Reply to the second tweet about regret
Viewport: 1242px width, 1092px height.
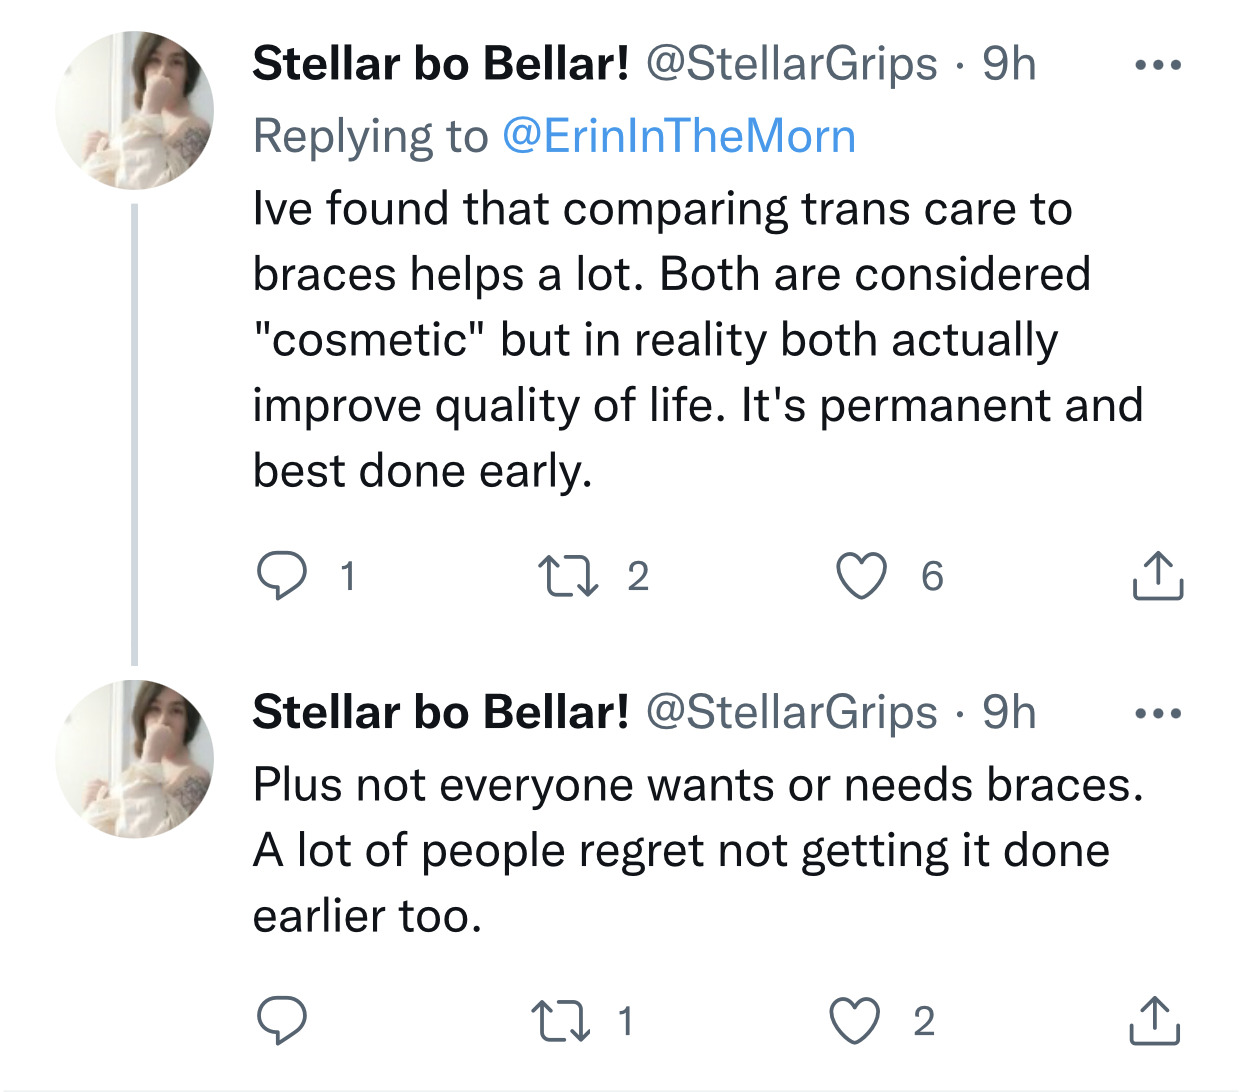(281, 1021)
